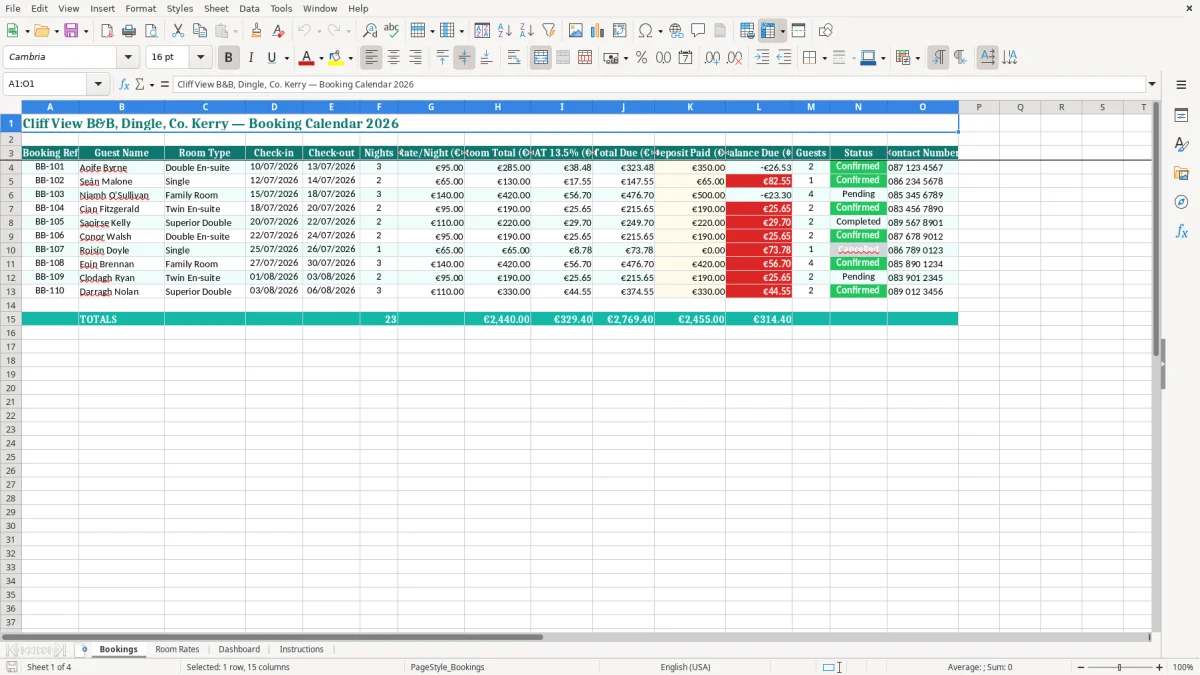Open a file with the folder icon
Image resolution: width=1200 pixels, height=675 pixels.
click(x=41, y=31)
